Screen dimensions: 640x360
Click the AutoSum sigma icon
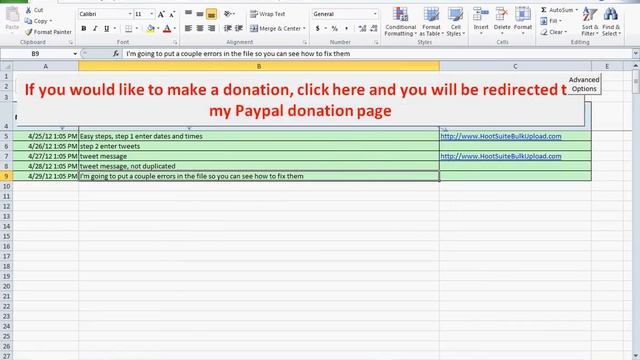point(544,10)
